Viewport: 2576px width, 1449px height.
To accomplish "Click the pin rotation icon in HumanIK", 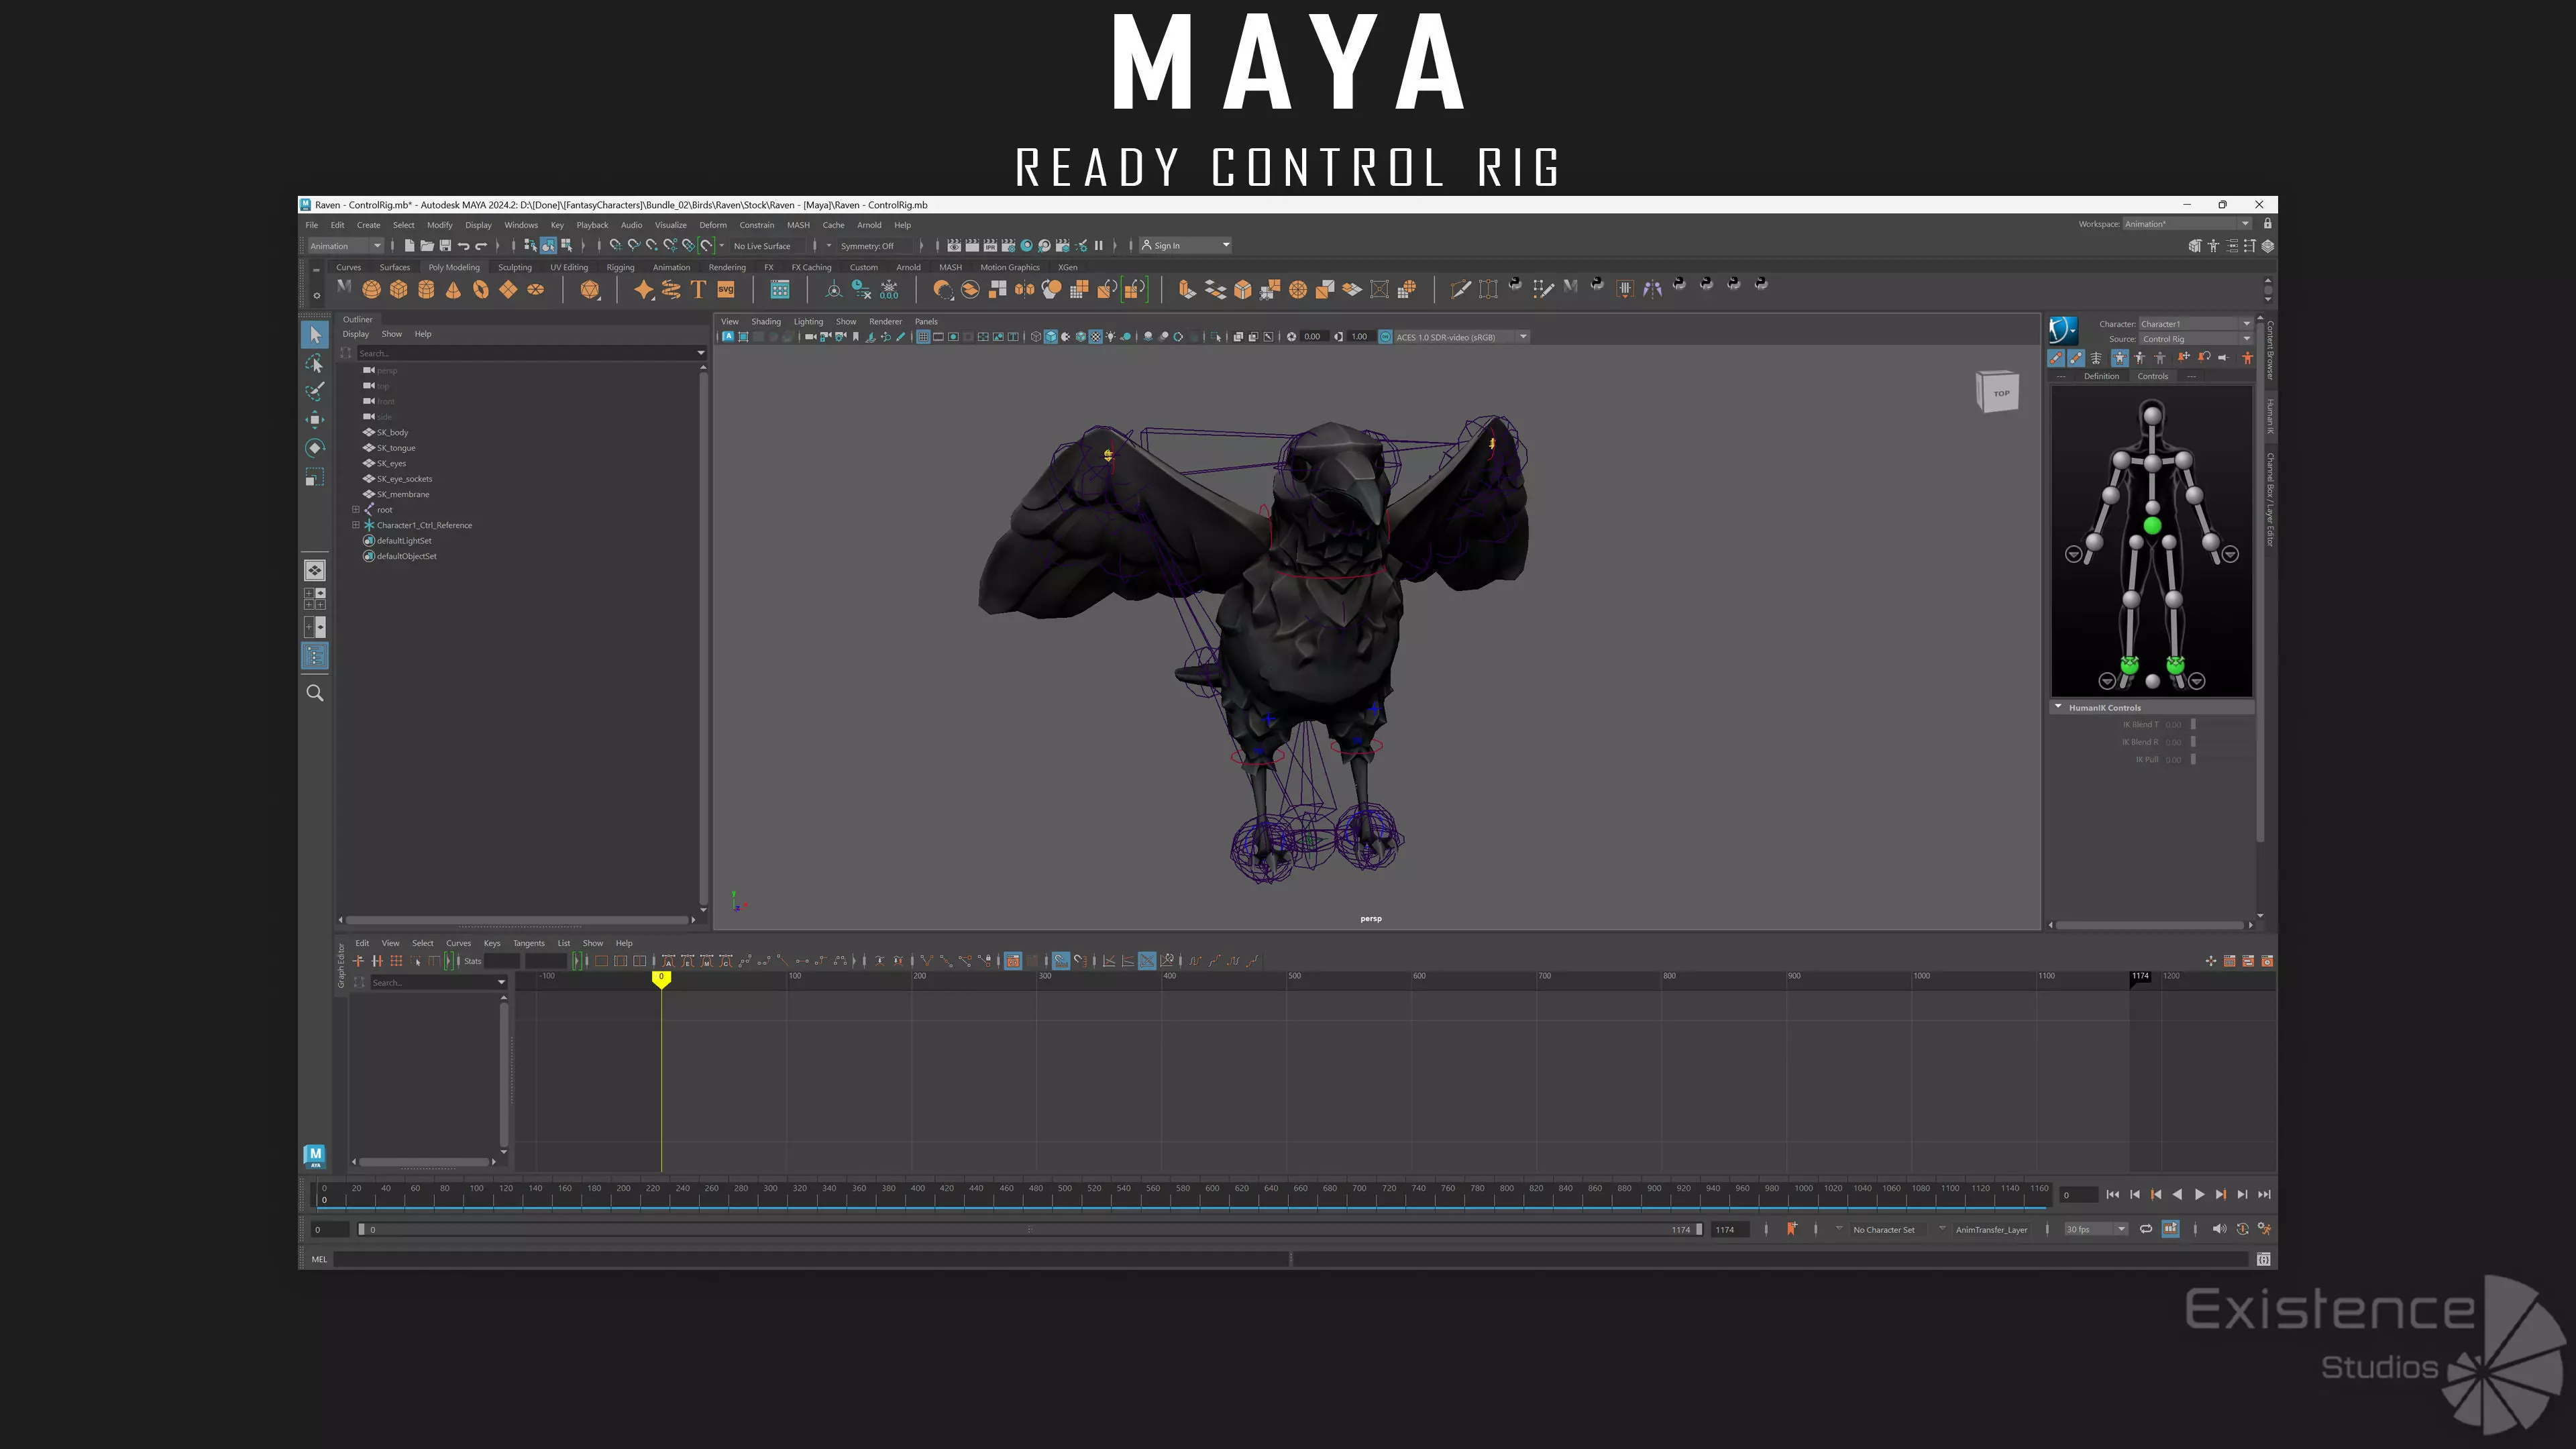I will coord(2204,358).
